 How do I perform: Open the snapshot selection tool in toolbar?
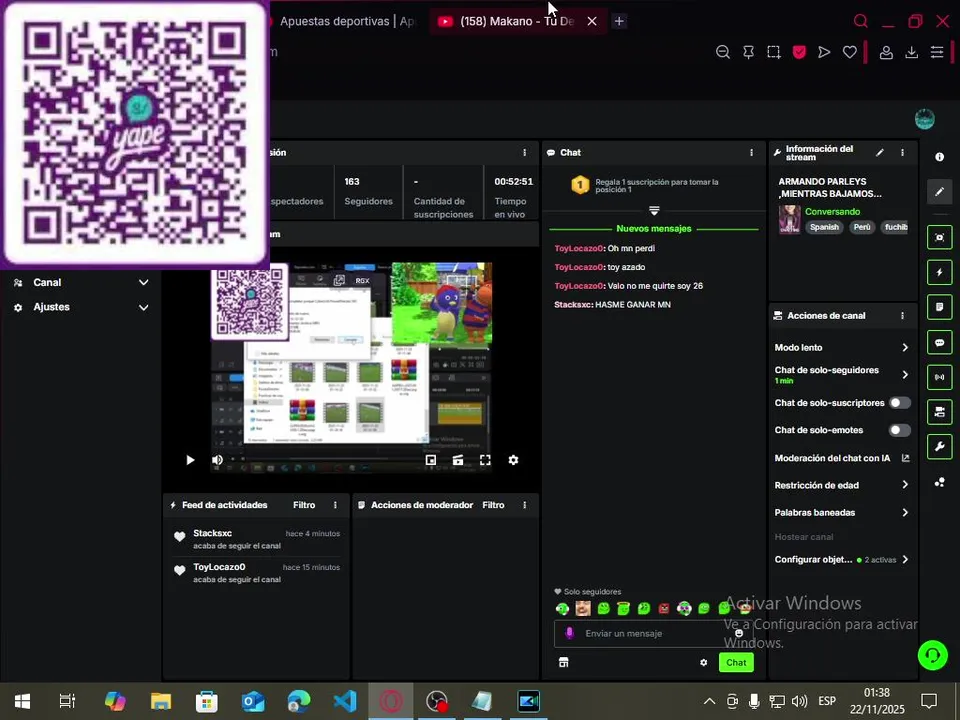tap(774, 53)
